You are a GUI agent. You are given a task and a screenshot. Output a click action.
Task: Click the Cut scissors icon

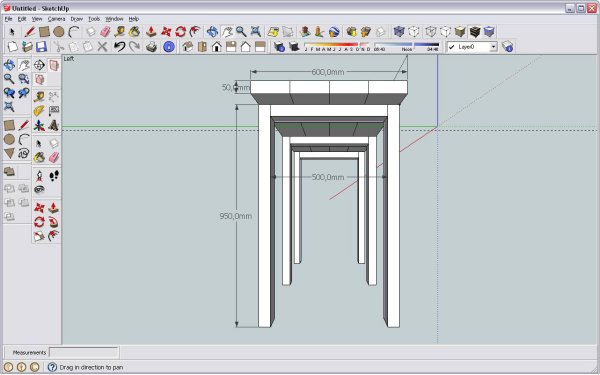[x=59, y=47]
